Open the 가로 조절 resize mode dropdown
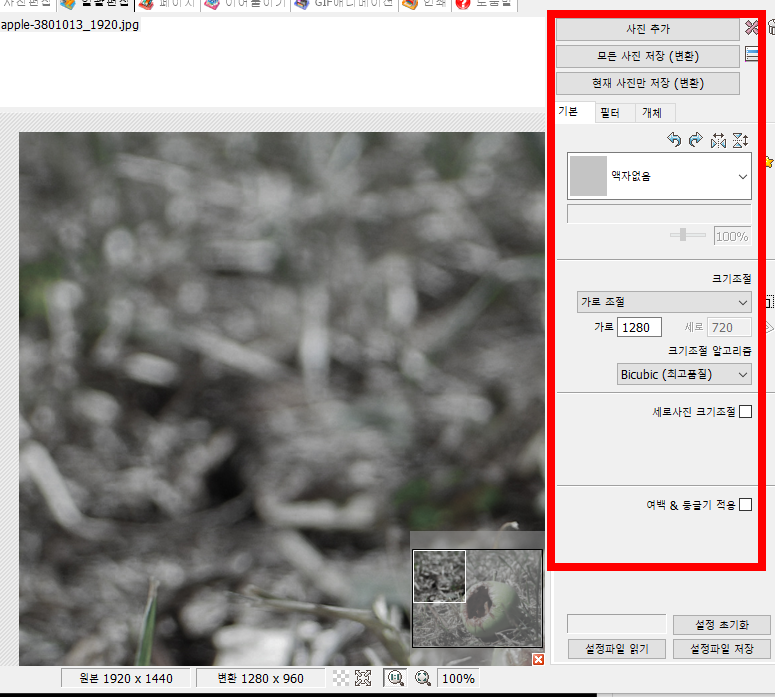Image resolution: width=775 pixels, height=697 pixels. point(664,302)
